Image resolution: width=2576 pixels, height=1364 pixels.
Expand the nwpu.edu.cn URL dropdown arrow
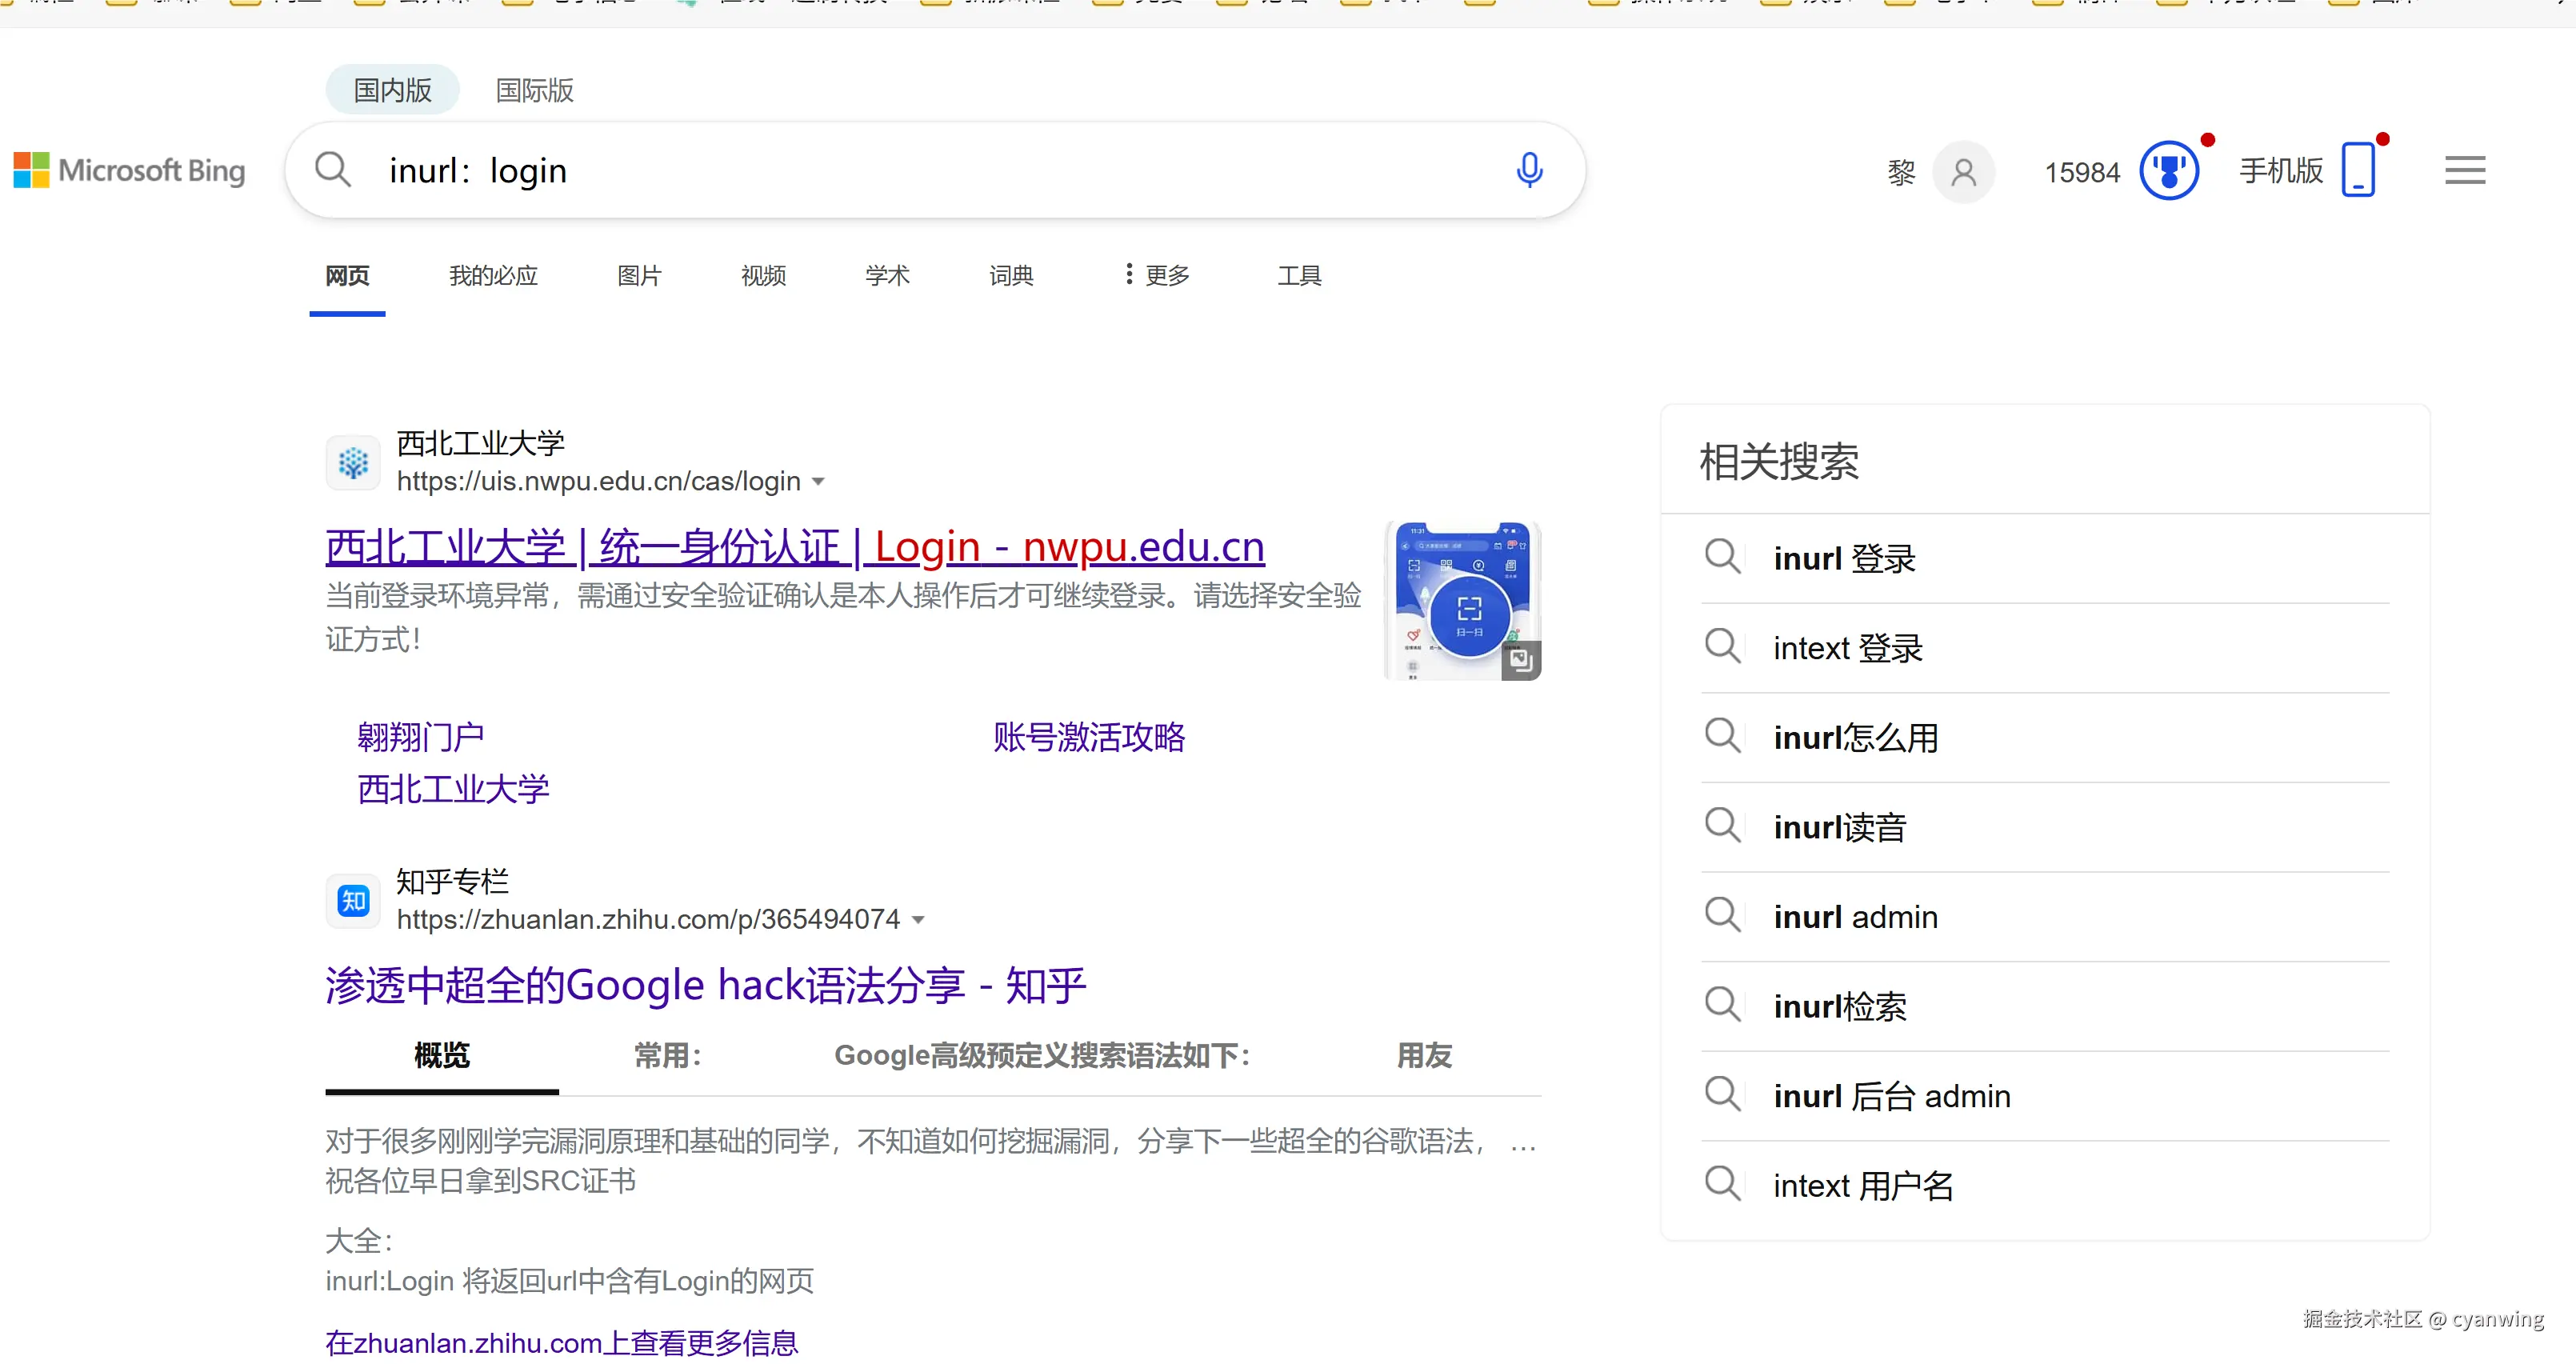818,482
